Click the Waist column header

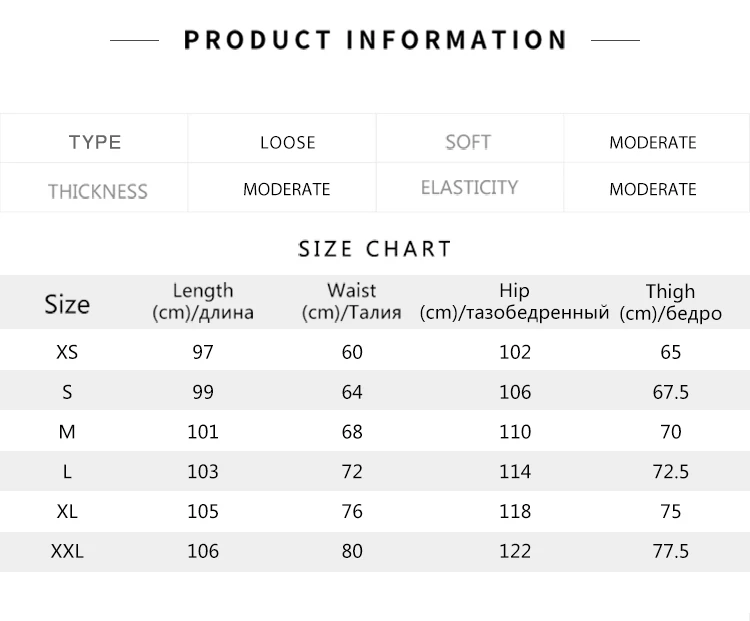352,301
